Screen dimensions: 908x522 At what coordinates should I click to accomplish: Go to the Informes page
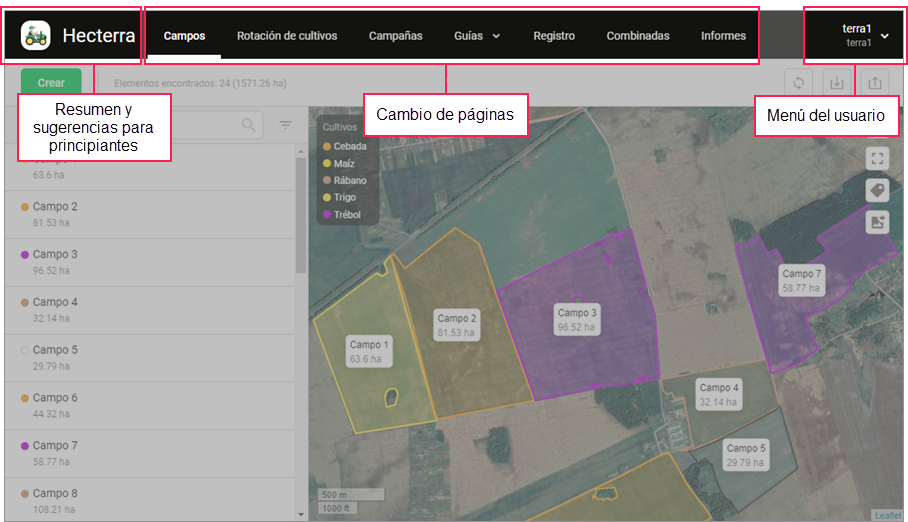tap(723, 36)
